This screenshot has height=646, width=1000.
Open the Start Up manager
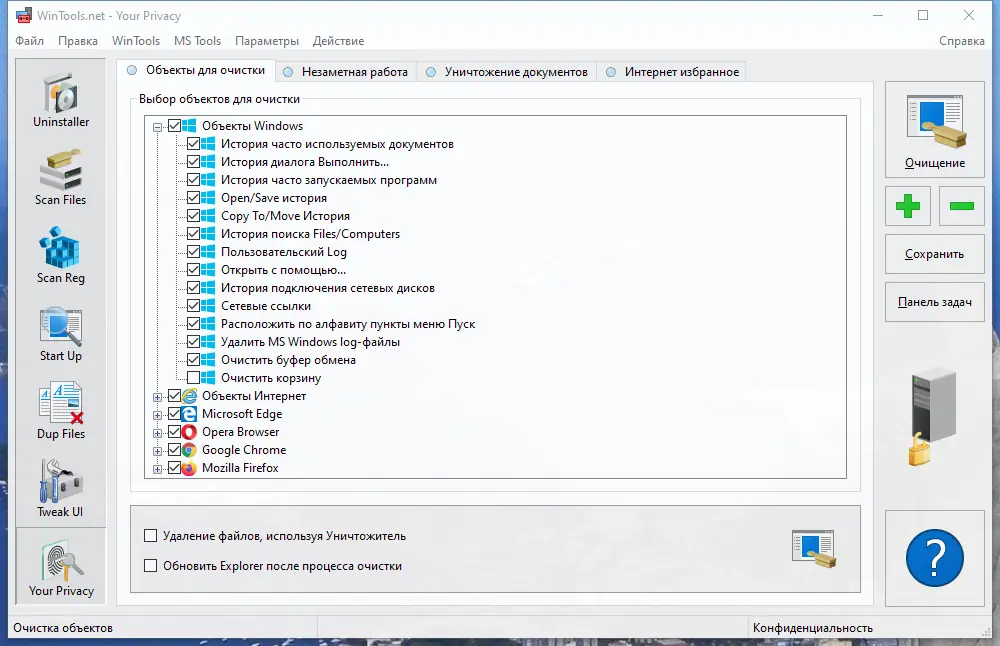coord(61,334)
